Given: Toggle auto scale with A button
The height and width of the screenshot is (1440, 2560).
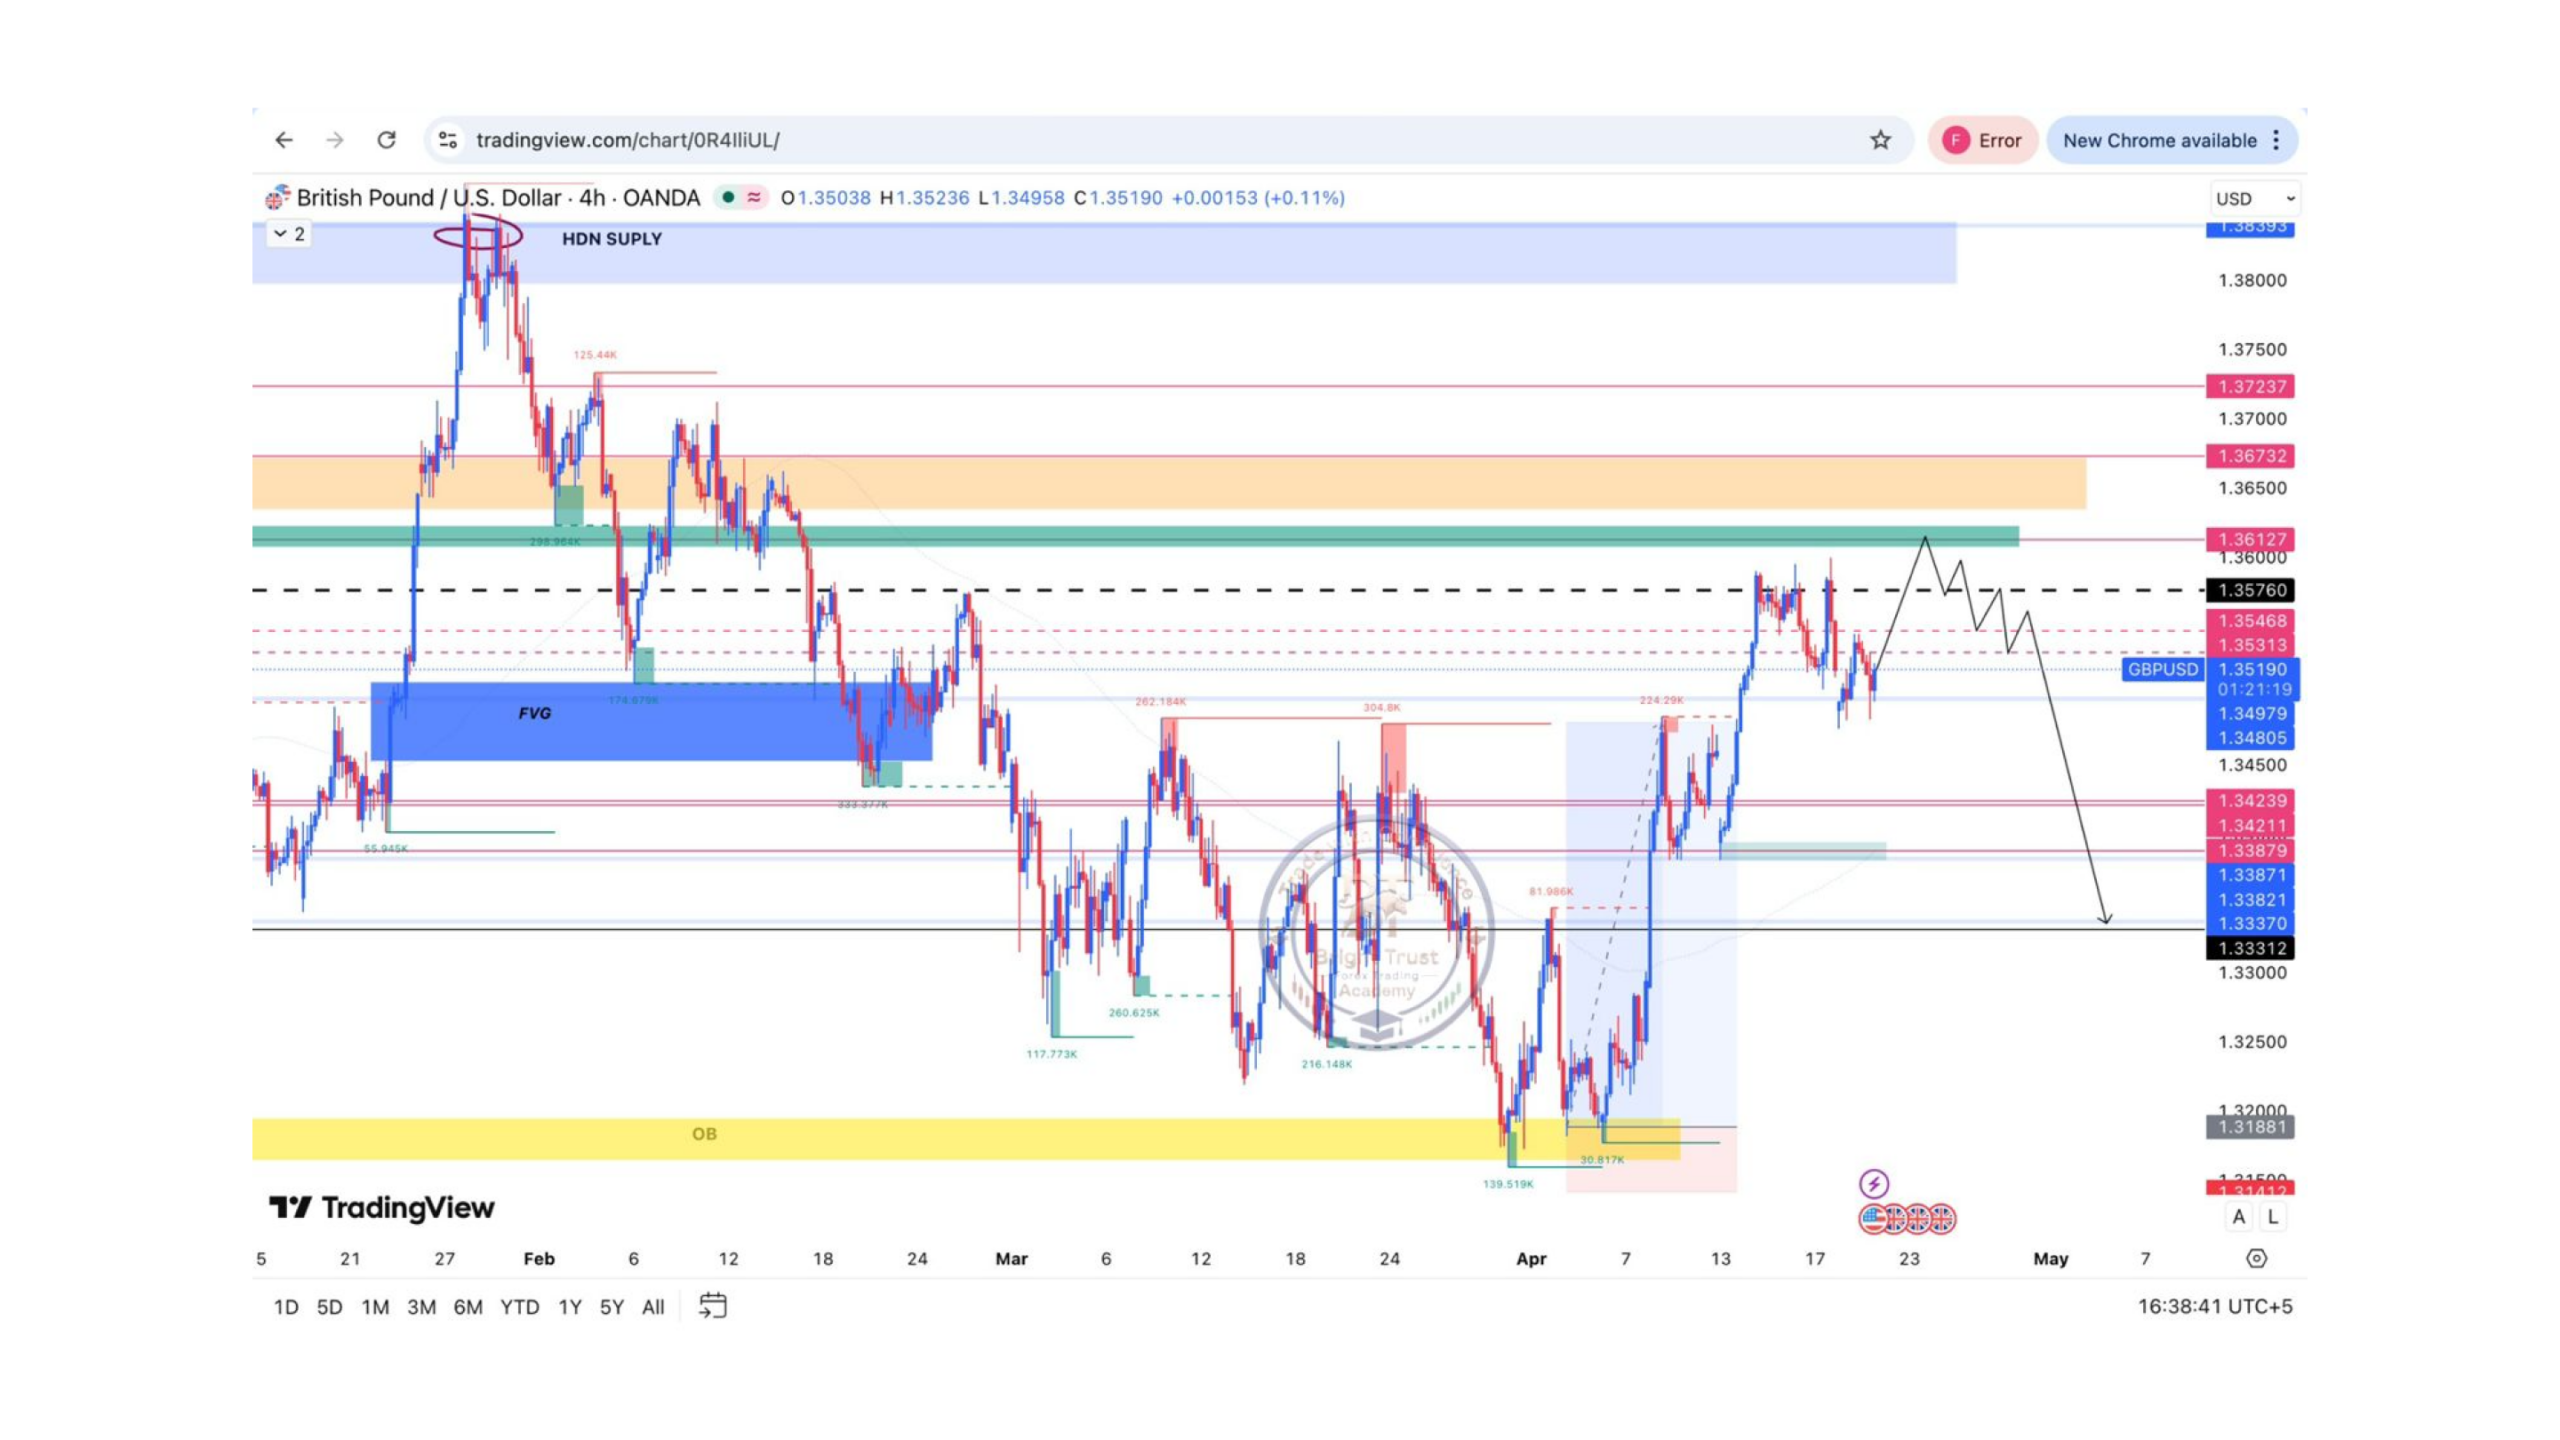Looking at the screenshot, I should 2239,1217.
